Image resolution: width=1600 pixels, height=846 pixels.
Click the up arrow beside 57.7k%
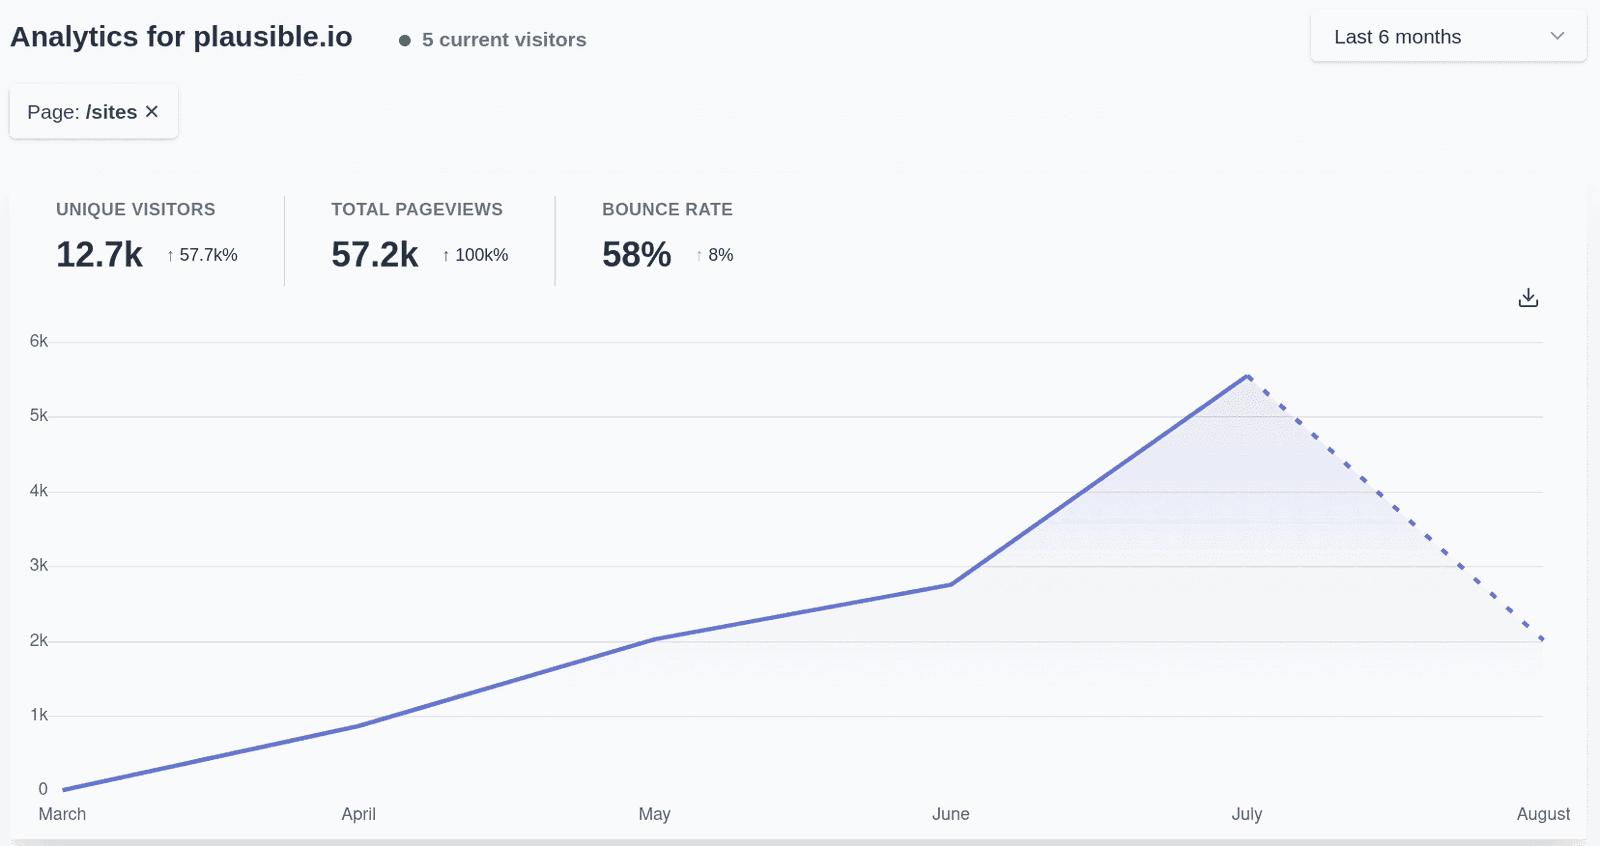tap(171, 256)
